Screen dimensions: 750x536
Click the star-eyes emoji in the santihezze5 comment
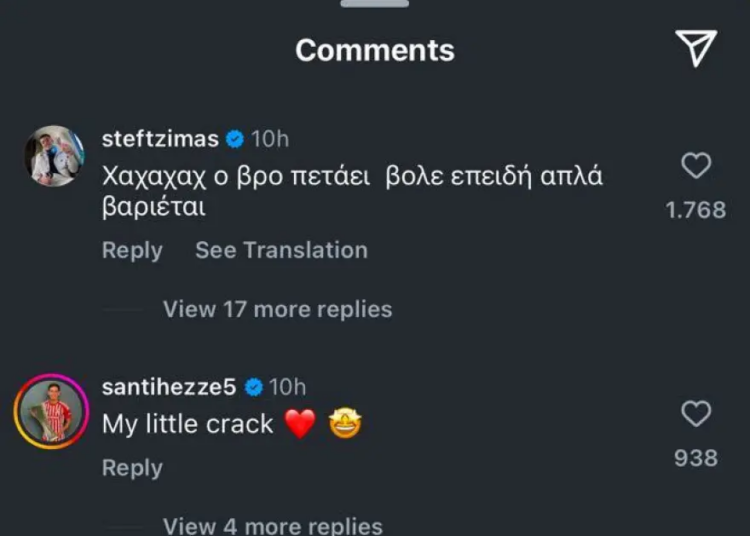[345, 425]
